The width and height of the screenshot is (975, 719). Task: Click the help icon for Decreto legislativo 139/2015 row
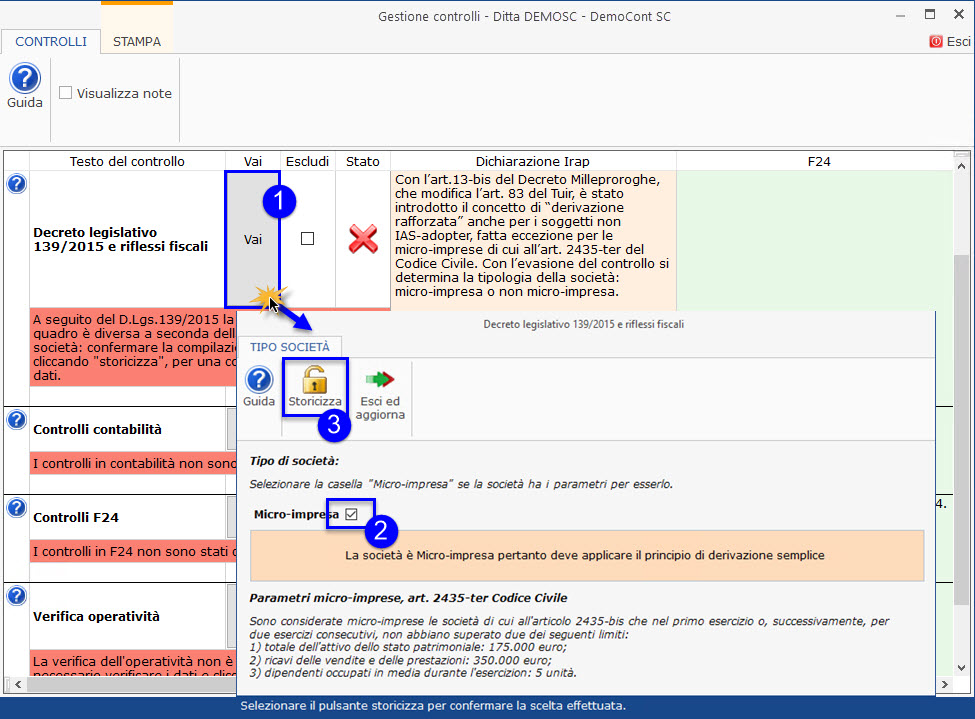click(x=17, y=183)
